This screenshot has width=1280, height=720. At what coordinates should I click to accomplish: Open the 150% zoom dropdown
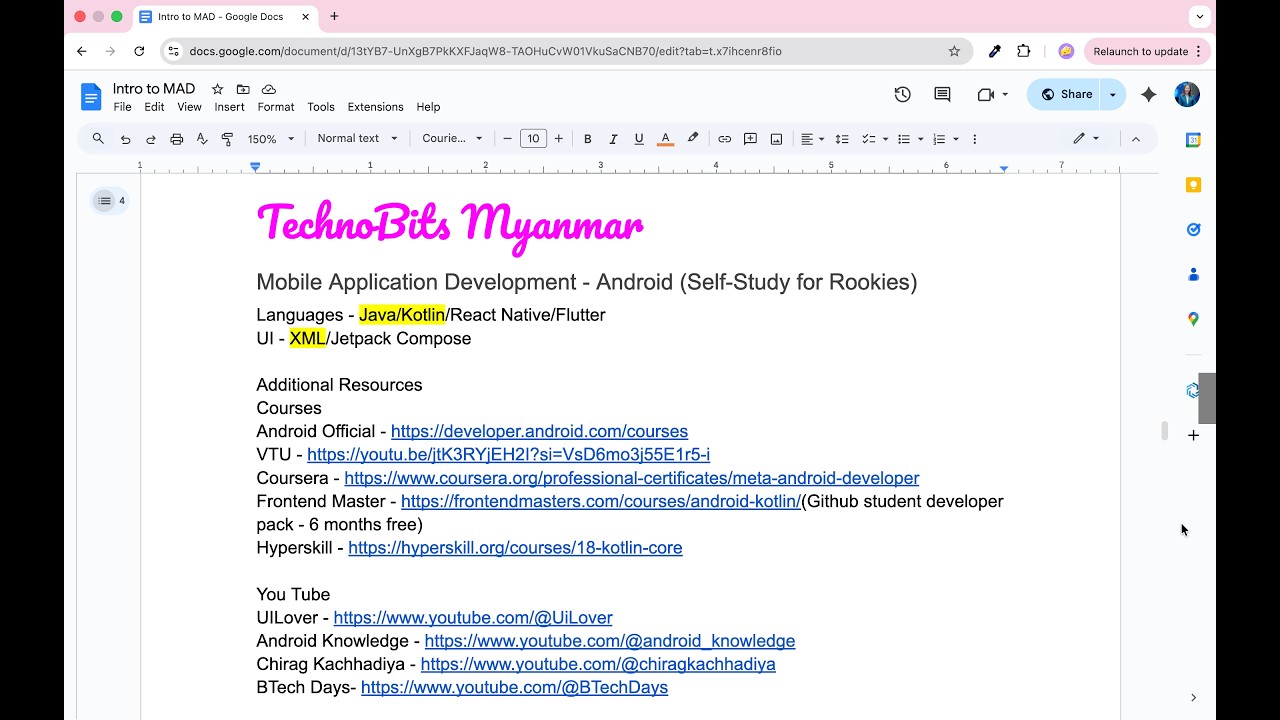[x=271, y=139]
